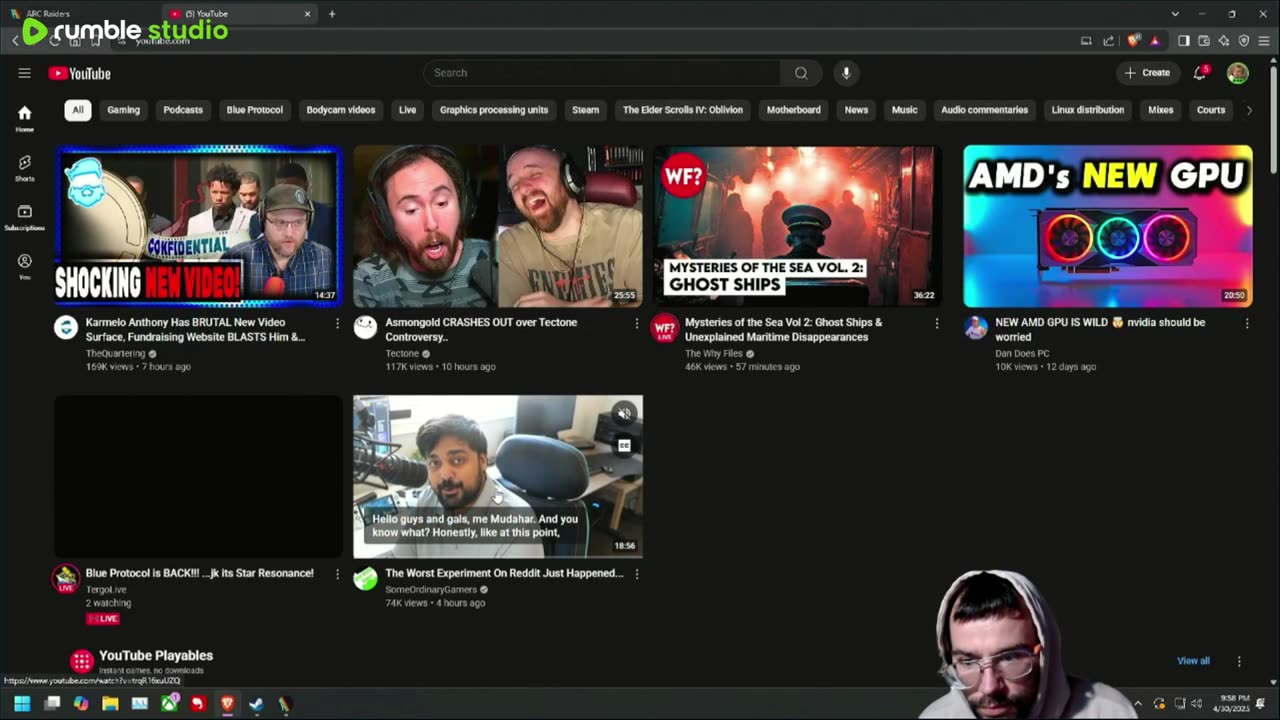Open a new browser tab

coord(332,14)
